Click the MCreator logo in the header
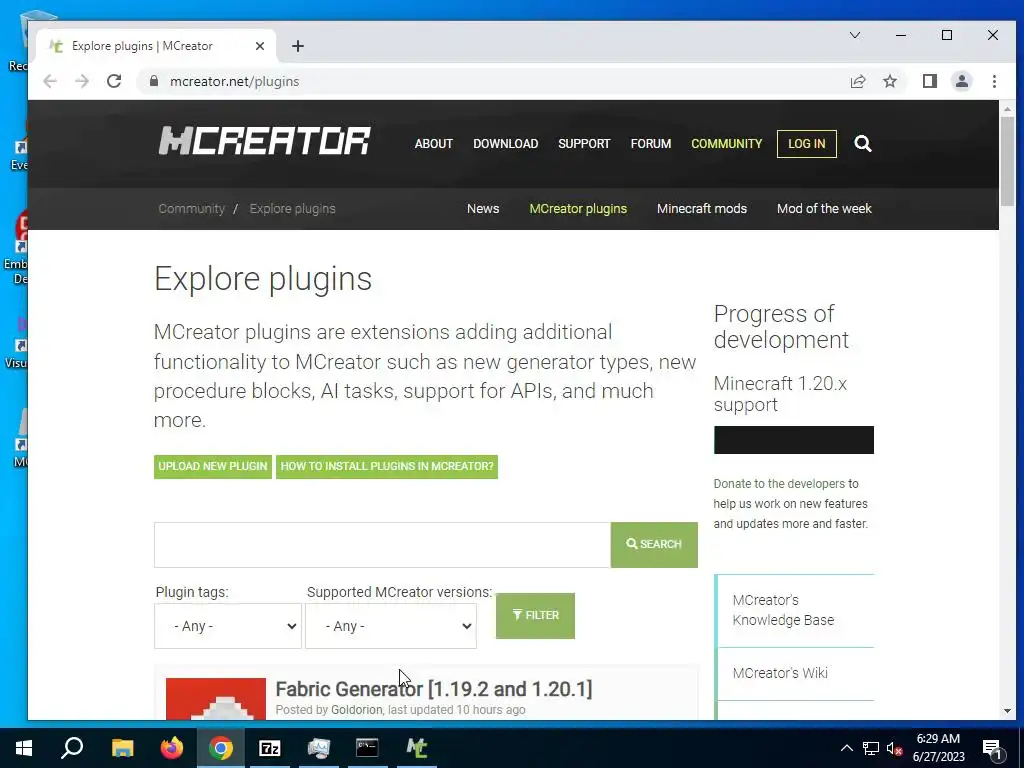Screen dimensions: 1024x768 [x=264, y=140]
